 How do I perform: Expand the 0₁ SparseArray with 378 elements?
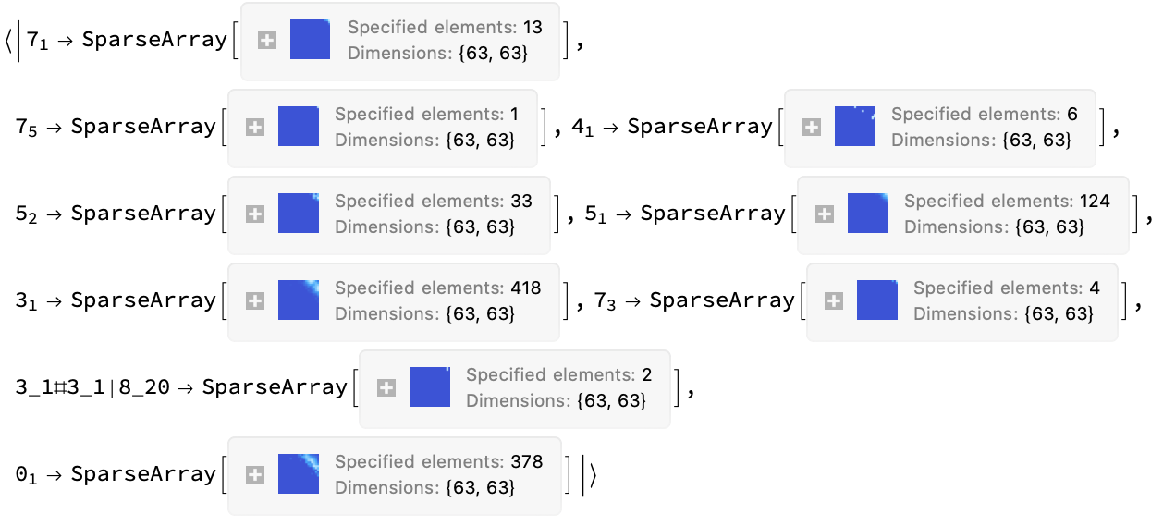point(255,474)
